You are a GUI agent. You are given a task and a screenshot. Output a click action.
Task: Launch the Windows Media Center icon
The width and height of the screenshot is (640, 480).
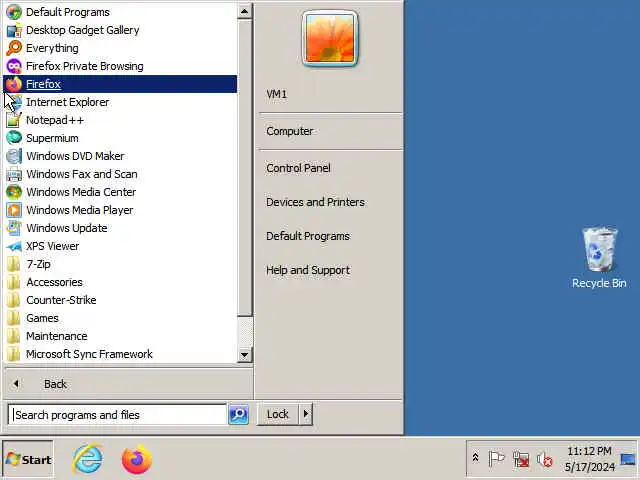pyautogui.click(x=14, y=192)
